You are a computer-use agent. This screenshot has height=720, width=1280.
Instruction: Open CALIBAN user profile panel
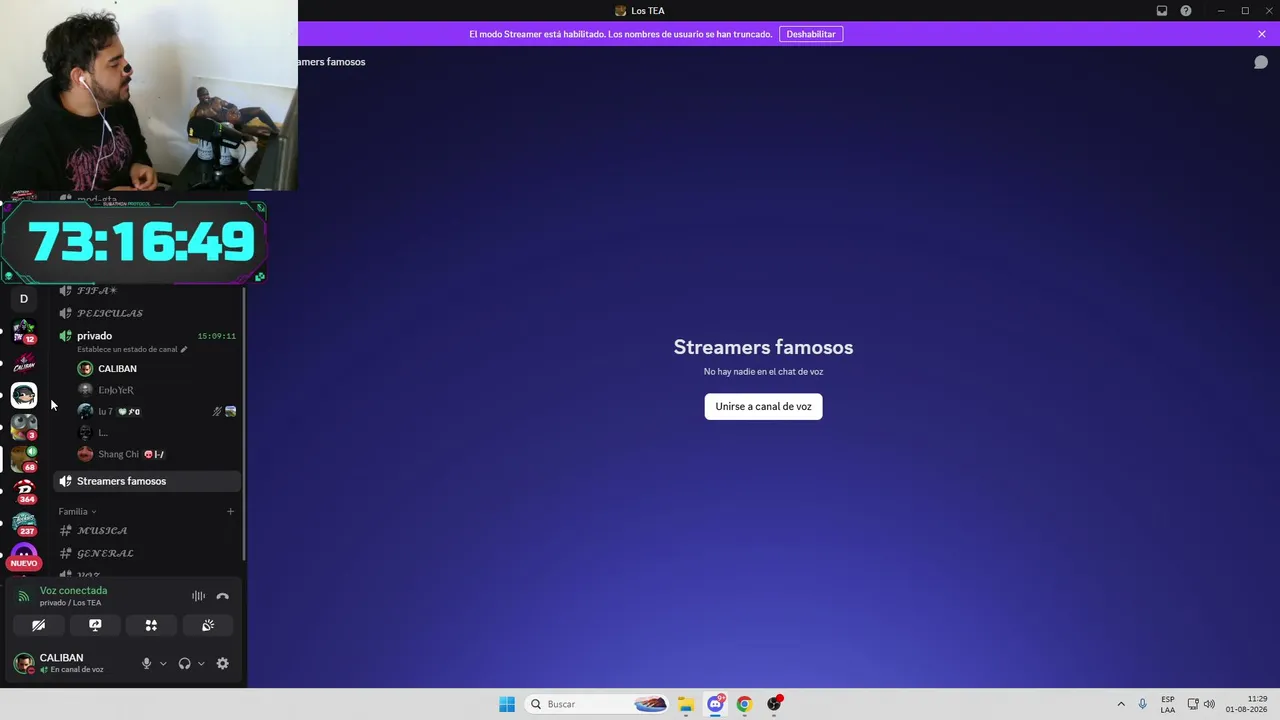point(70,663)
